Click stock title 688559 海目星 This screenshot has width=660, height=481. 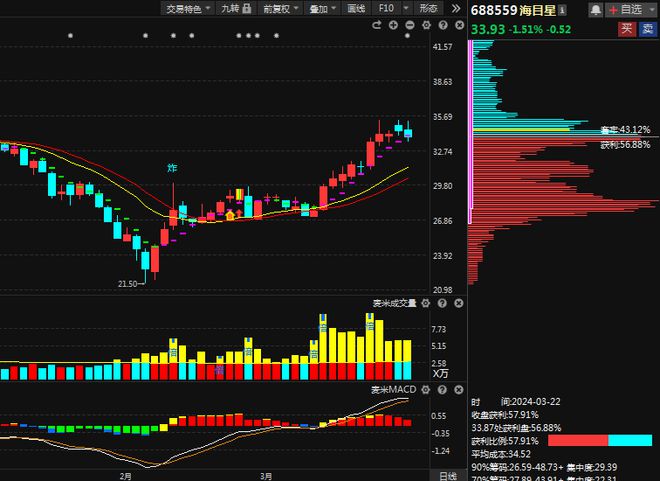pyautogui.click(x=513, y=10)
